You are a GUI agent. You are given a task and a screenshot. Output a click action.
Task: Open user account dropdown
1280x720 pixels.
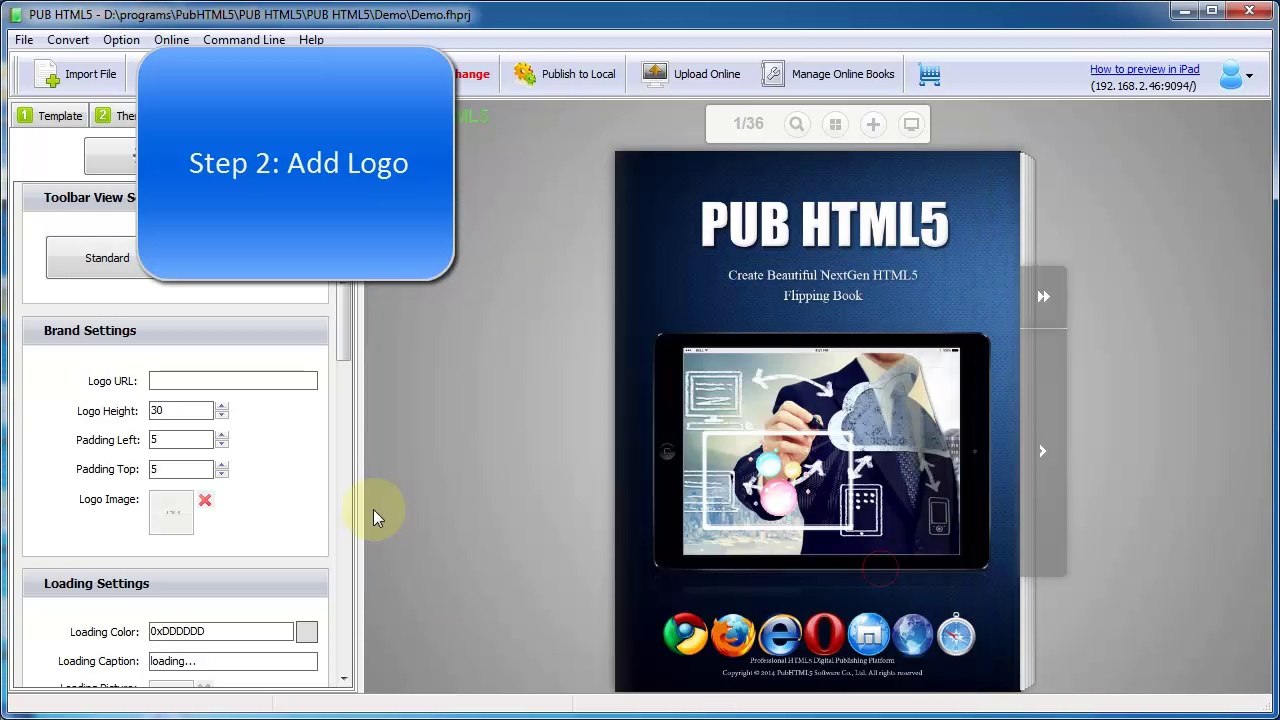(x=1236, y=75)
